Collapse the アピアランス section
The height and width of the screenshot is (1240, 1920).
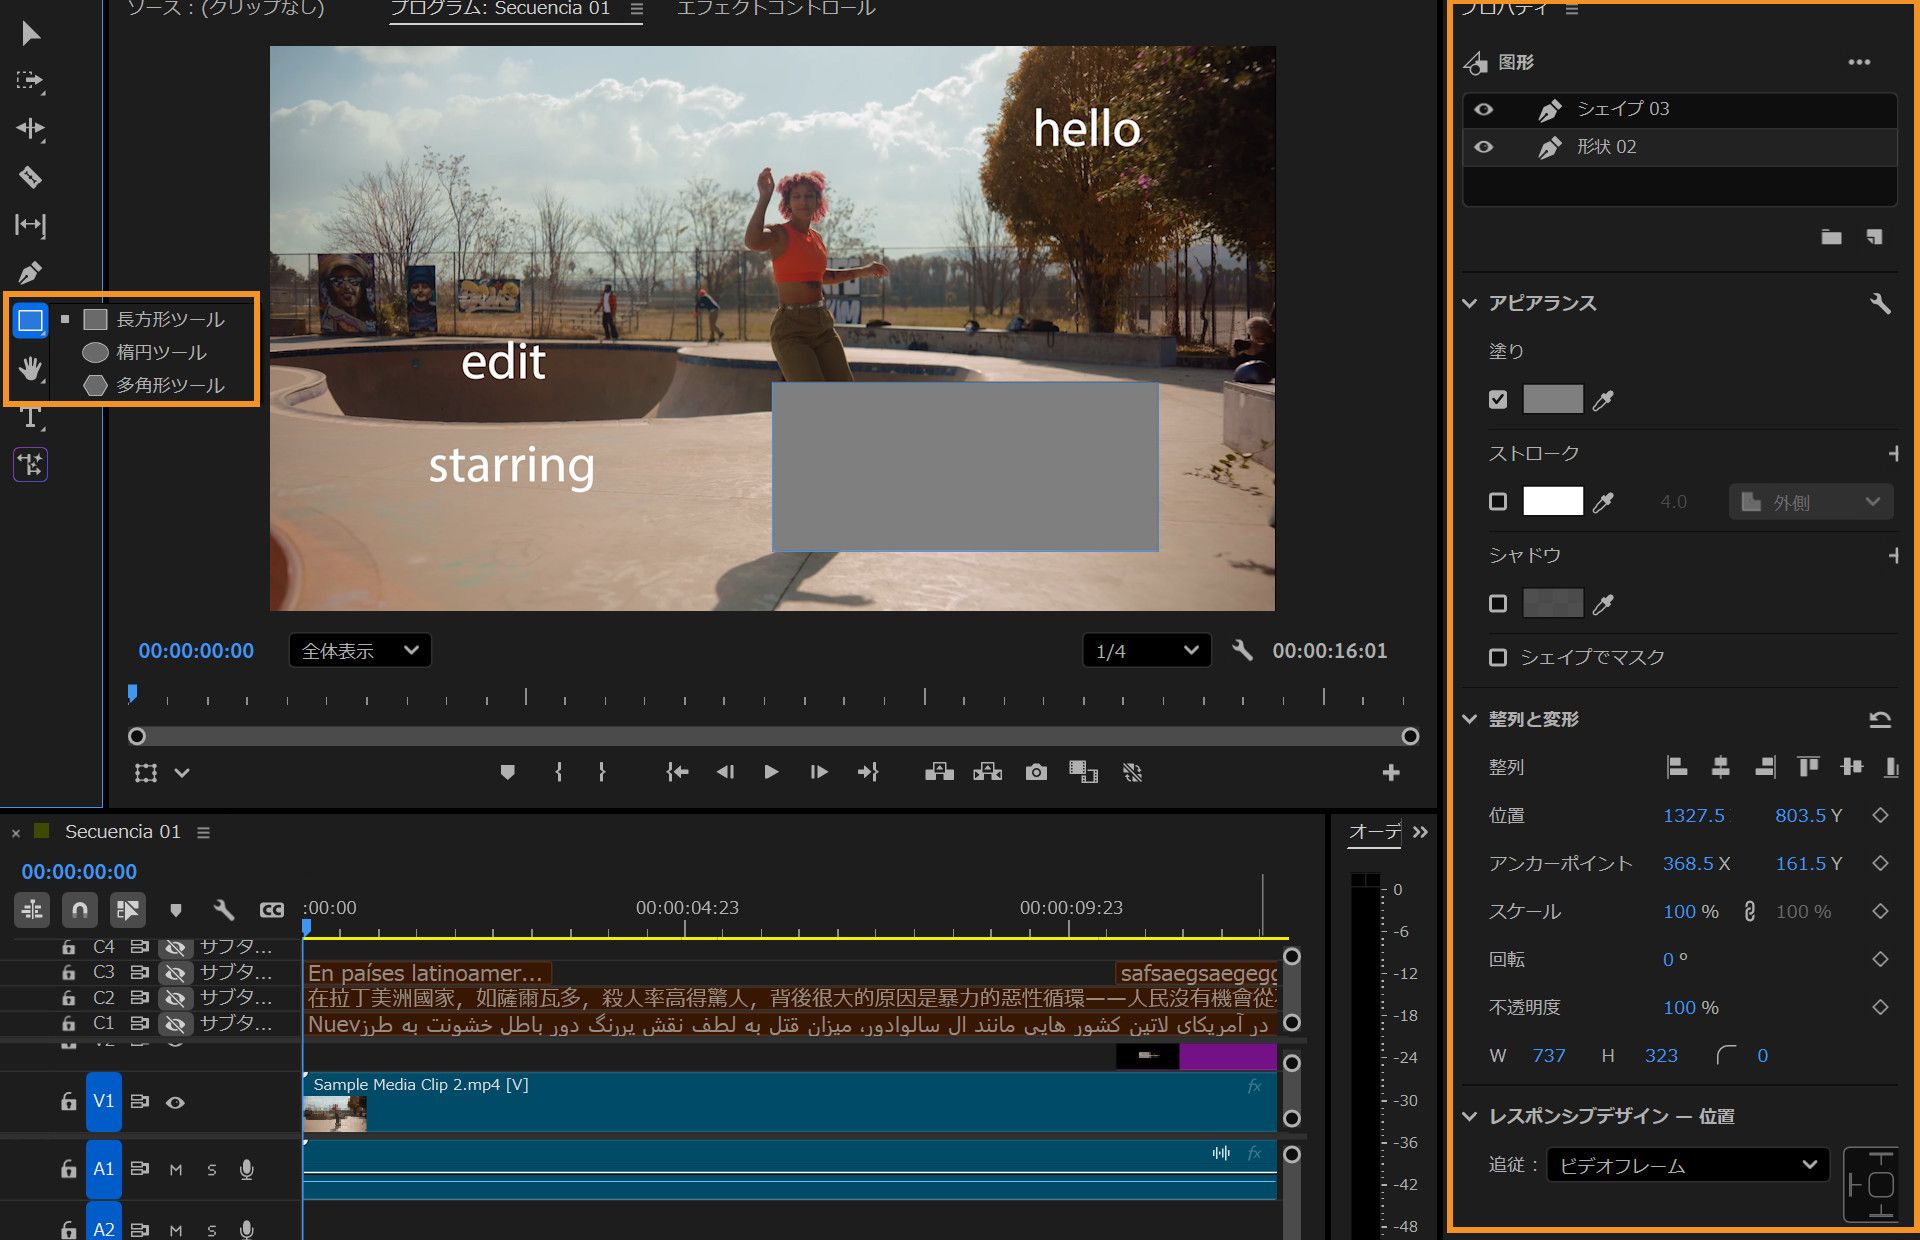coord(1470,303)
